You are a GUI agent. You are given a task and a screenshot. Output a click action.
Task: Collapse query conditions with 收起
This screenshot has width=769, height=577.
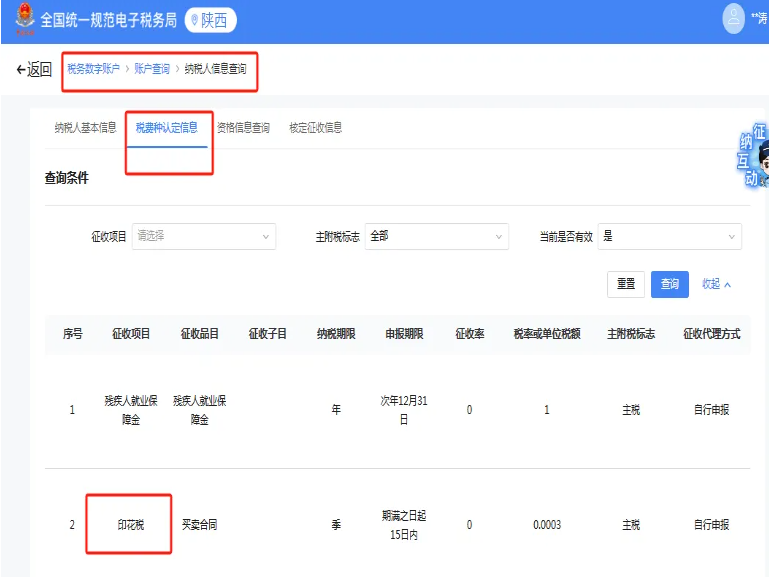point(716,284)
